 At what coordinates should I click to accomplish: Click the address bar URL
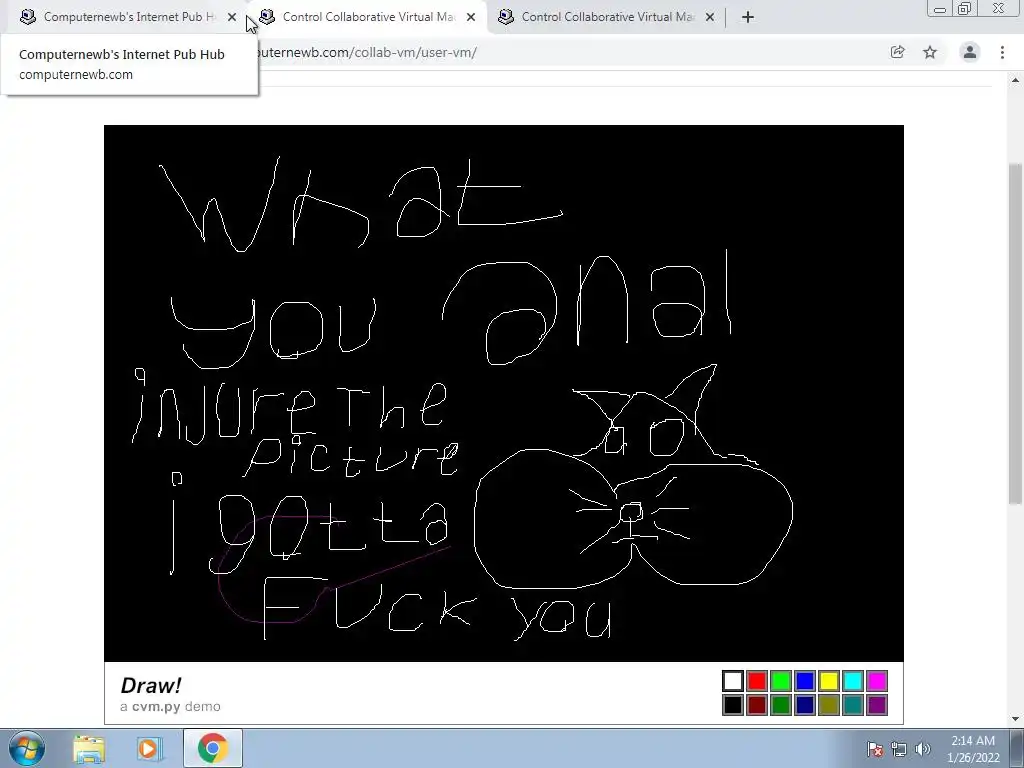[x=366, y=52]
